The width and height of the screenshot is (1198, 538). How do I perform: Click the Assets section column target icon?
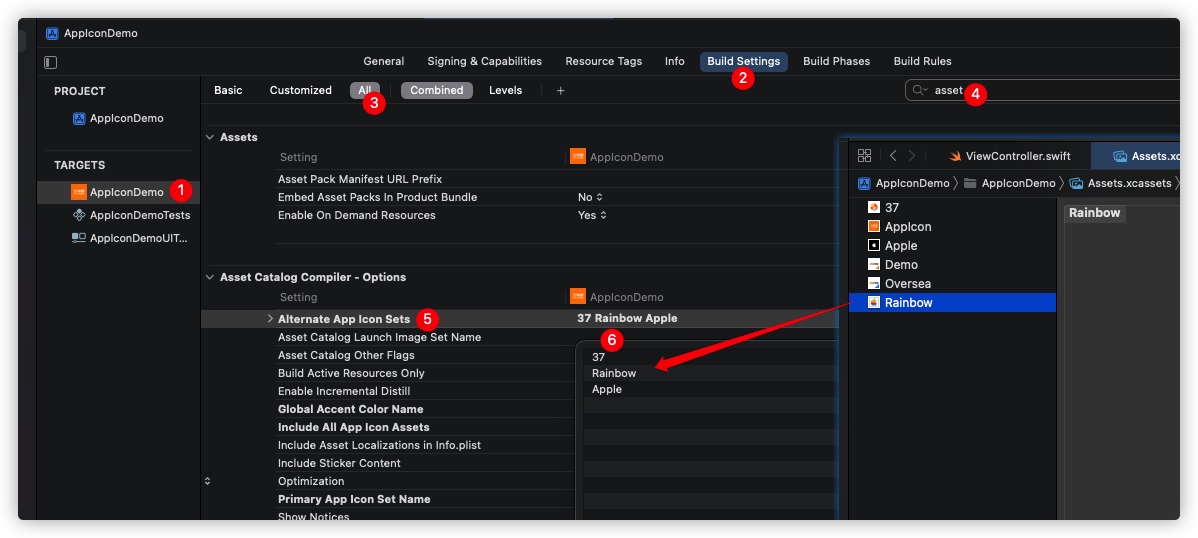(578, 157)
